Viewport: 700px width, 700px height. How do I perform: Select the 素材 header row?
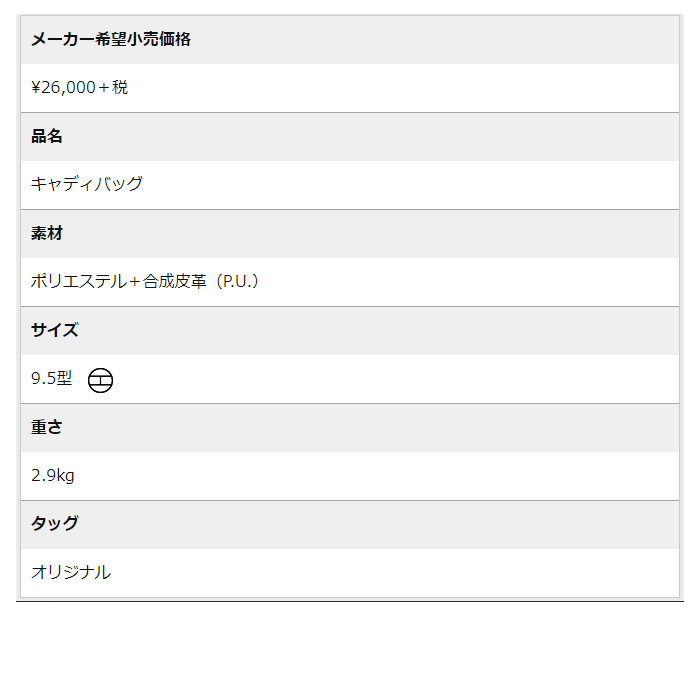(x=350, y=233)
